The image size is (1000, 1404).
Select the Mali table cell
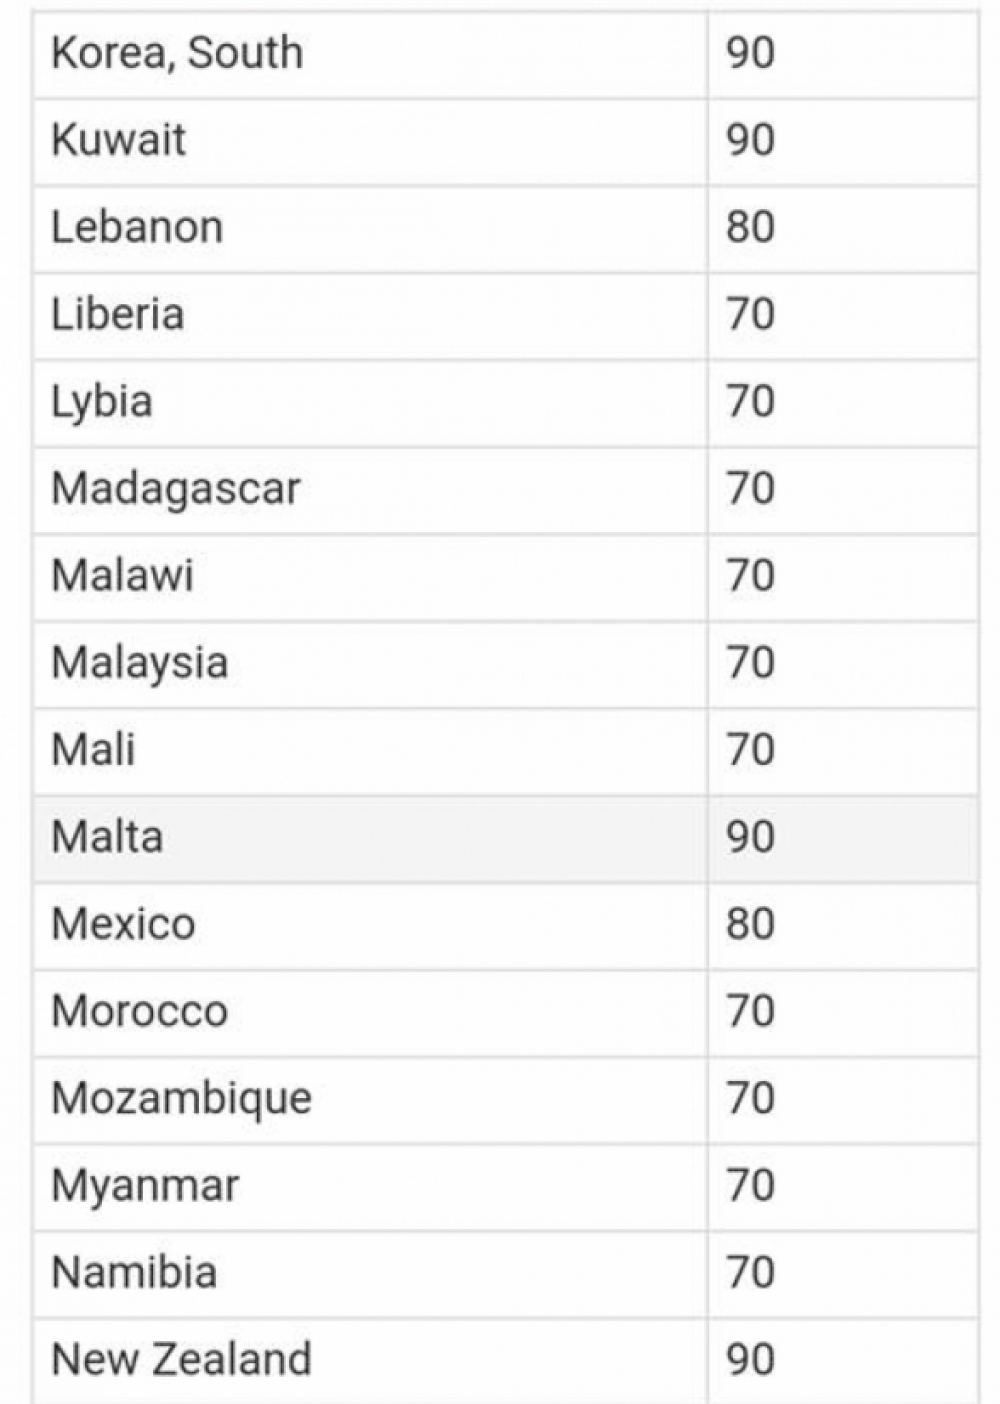tap(370, 751)
